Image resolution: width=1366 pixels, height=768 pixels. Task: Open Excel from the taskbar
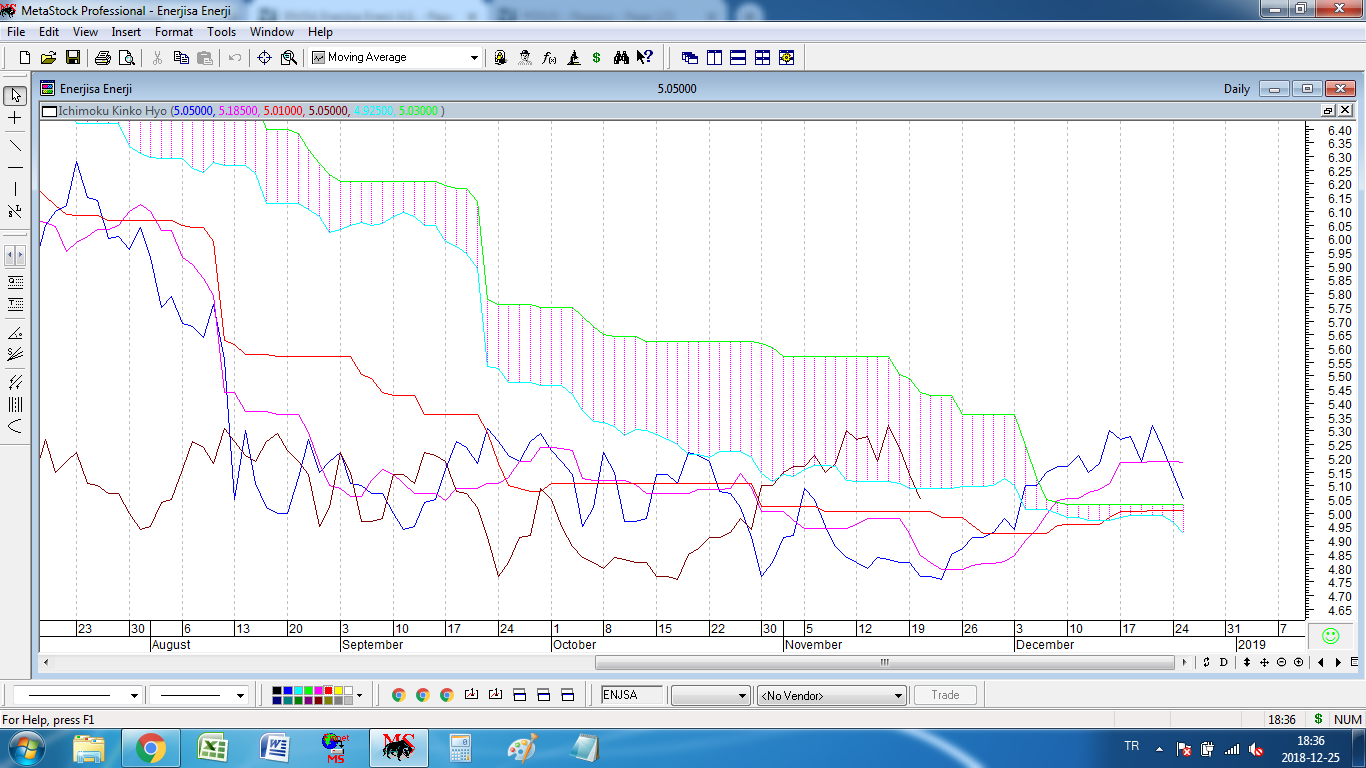(x=212, y=748)
